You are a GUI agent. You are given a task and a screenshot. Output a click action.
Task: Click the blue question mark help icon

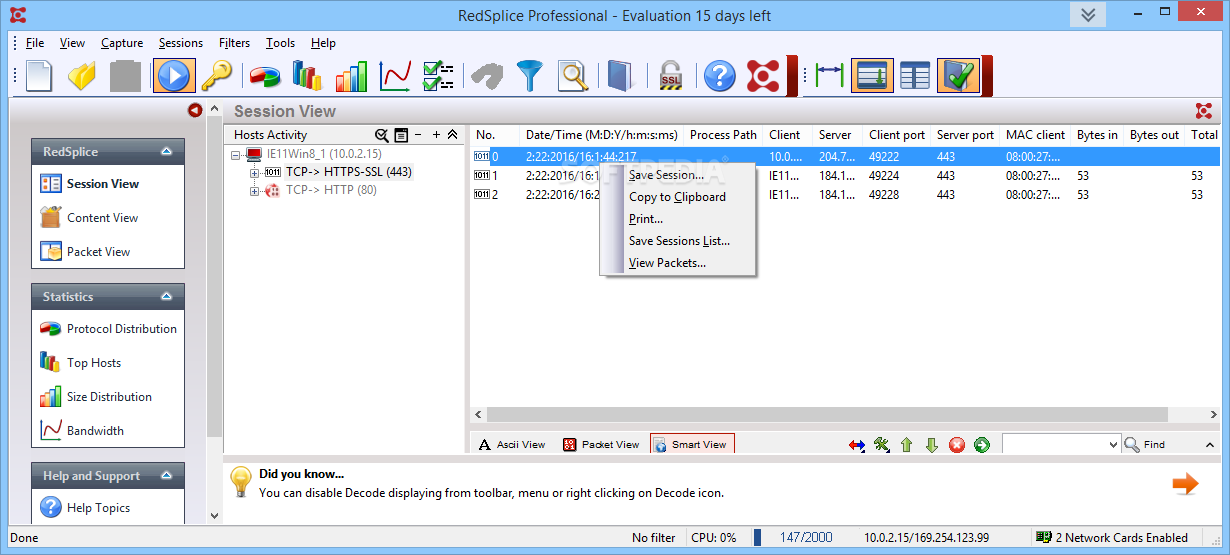719,76
